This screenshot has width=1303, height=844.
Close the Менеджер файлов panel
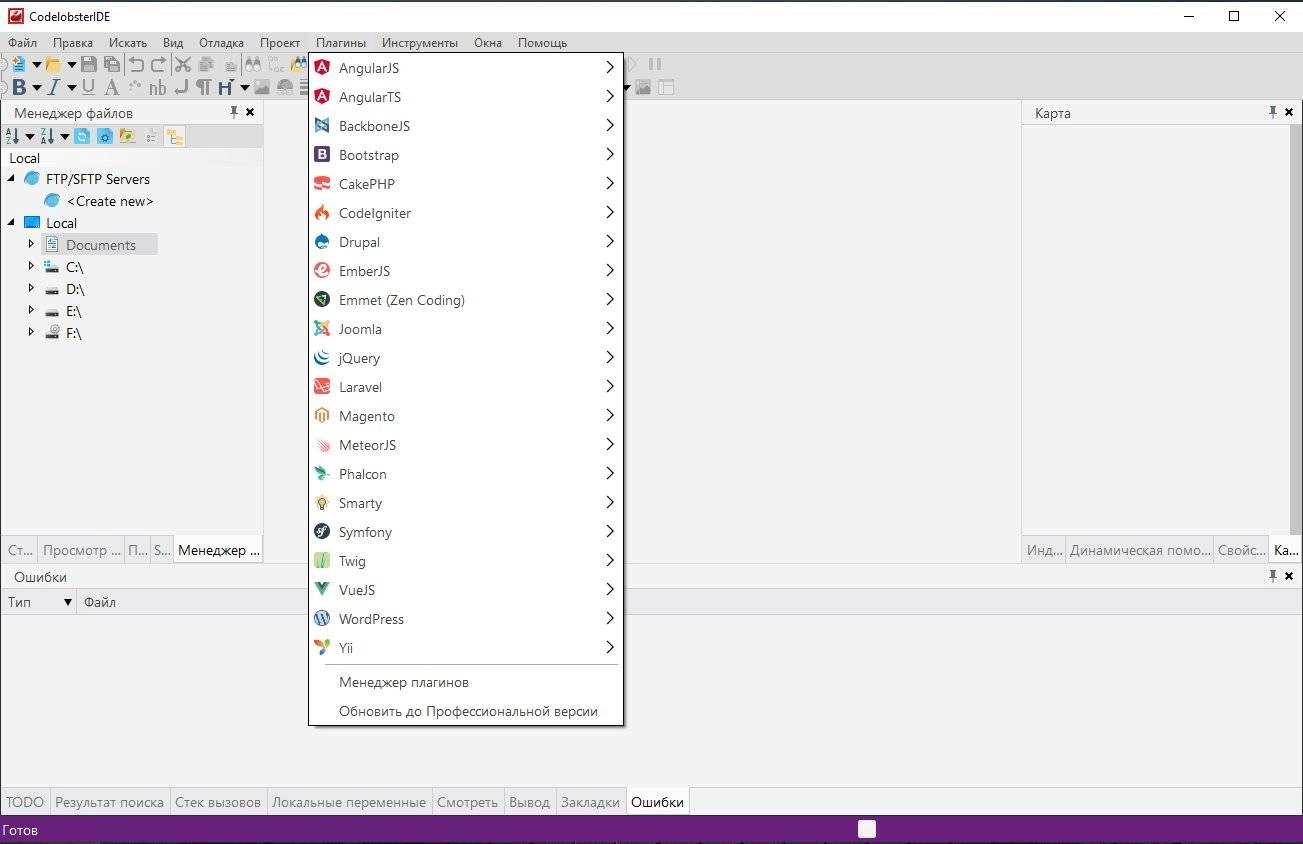tap(250, 112)
